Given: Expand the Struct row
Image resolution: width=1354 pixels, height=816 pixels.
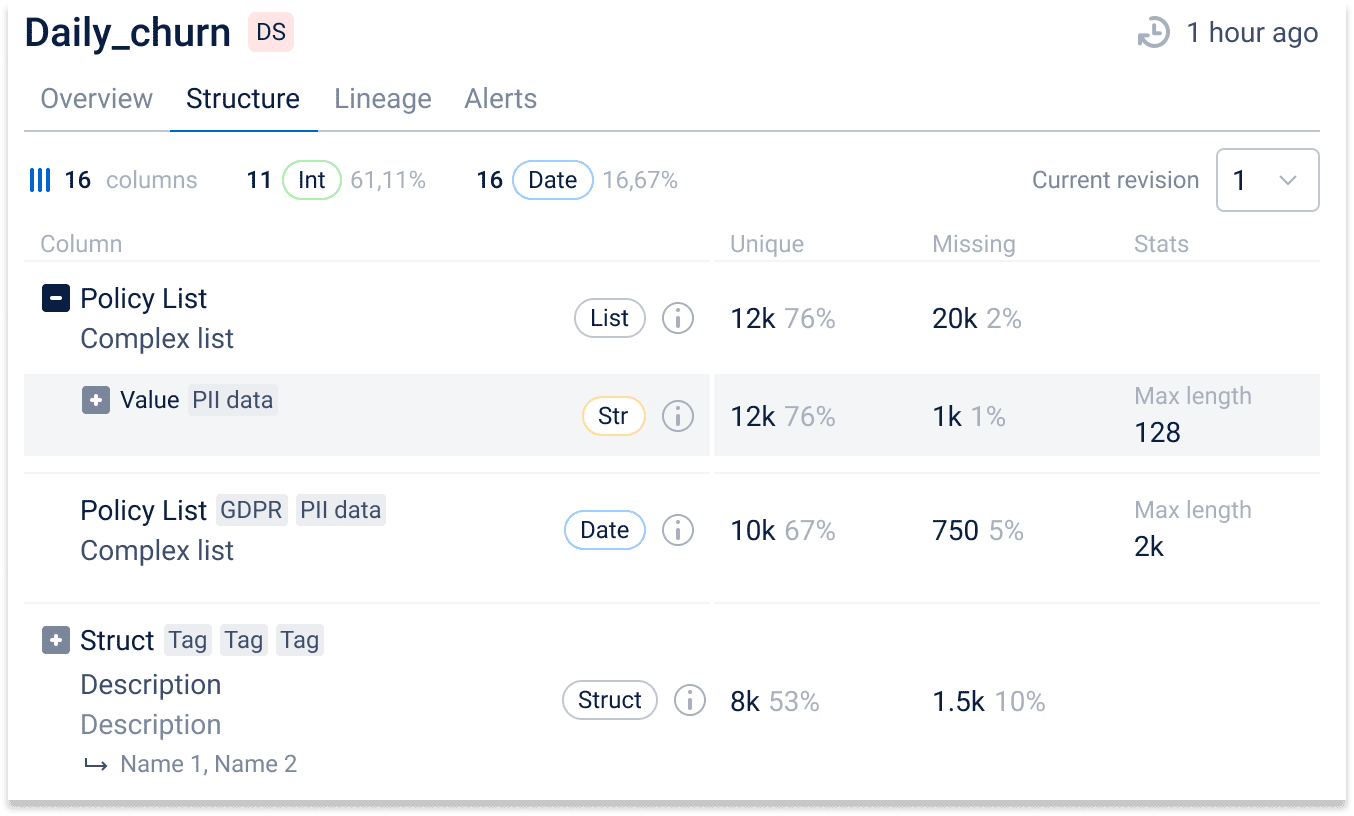Looking at the screenshot, I should click(56, 640).
